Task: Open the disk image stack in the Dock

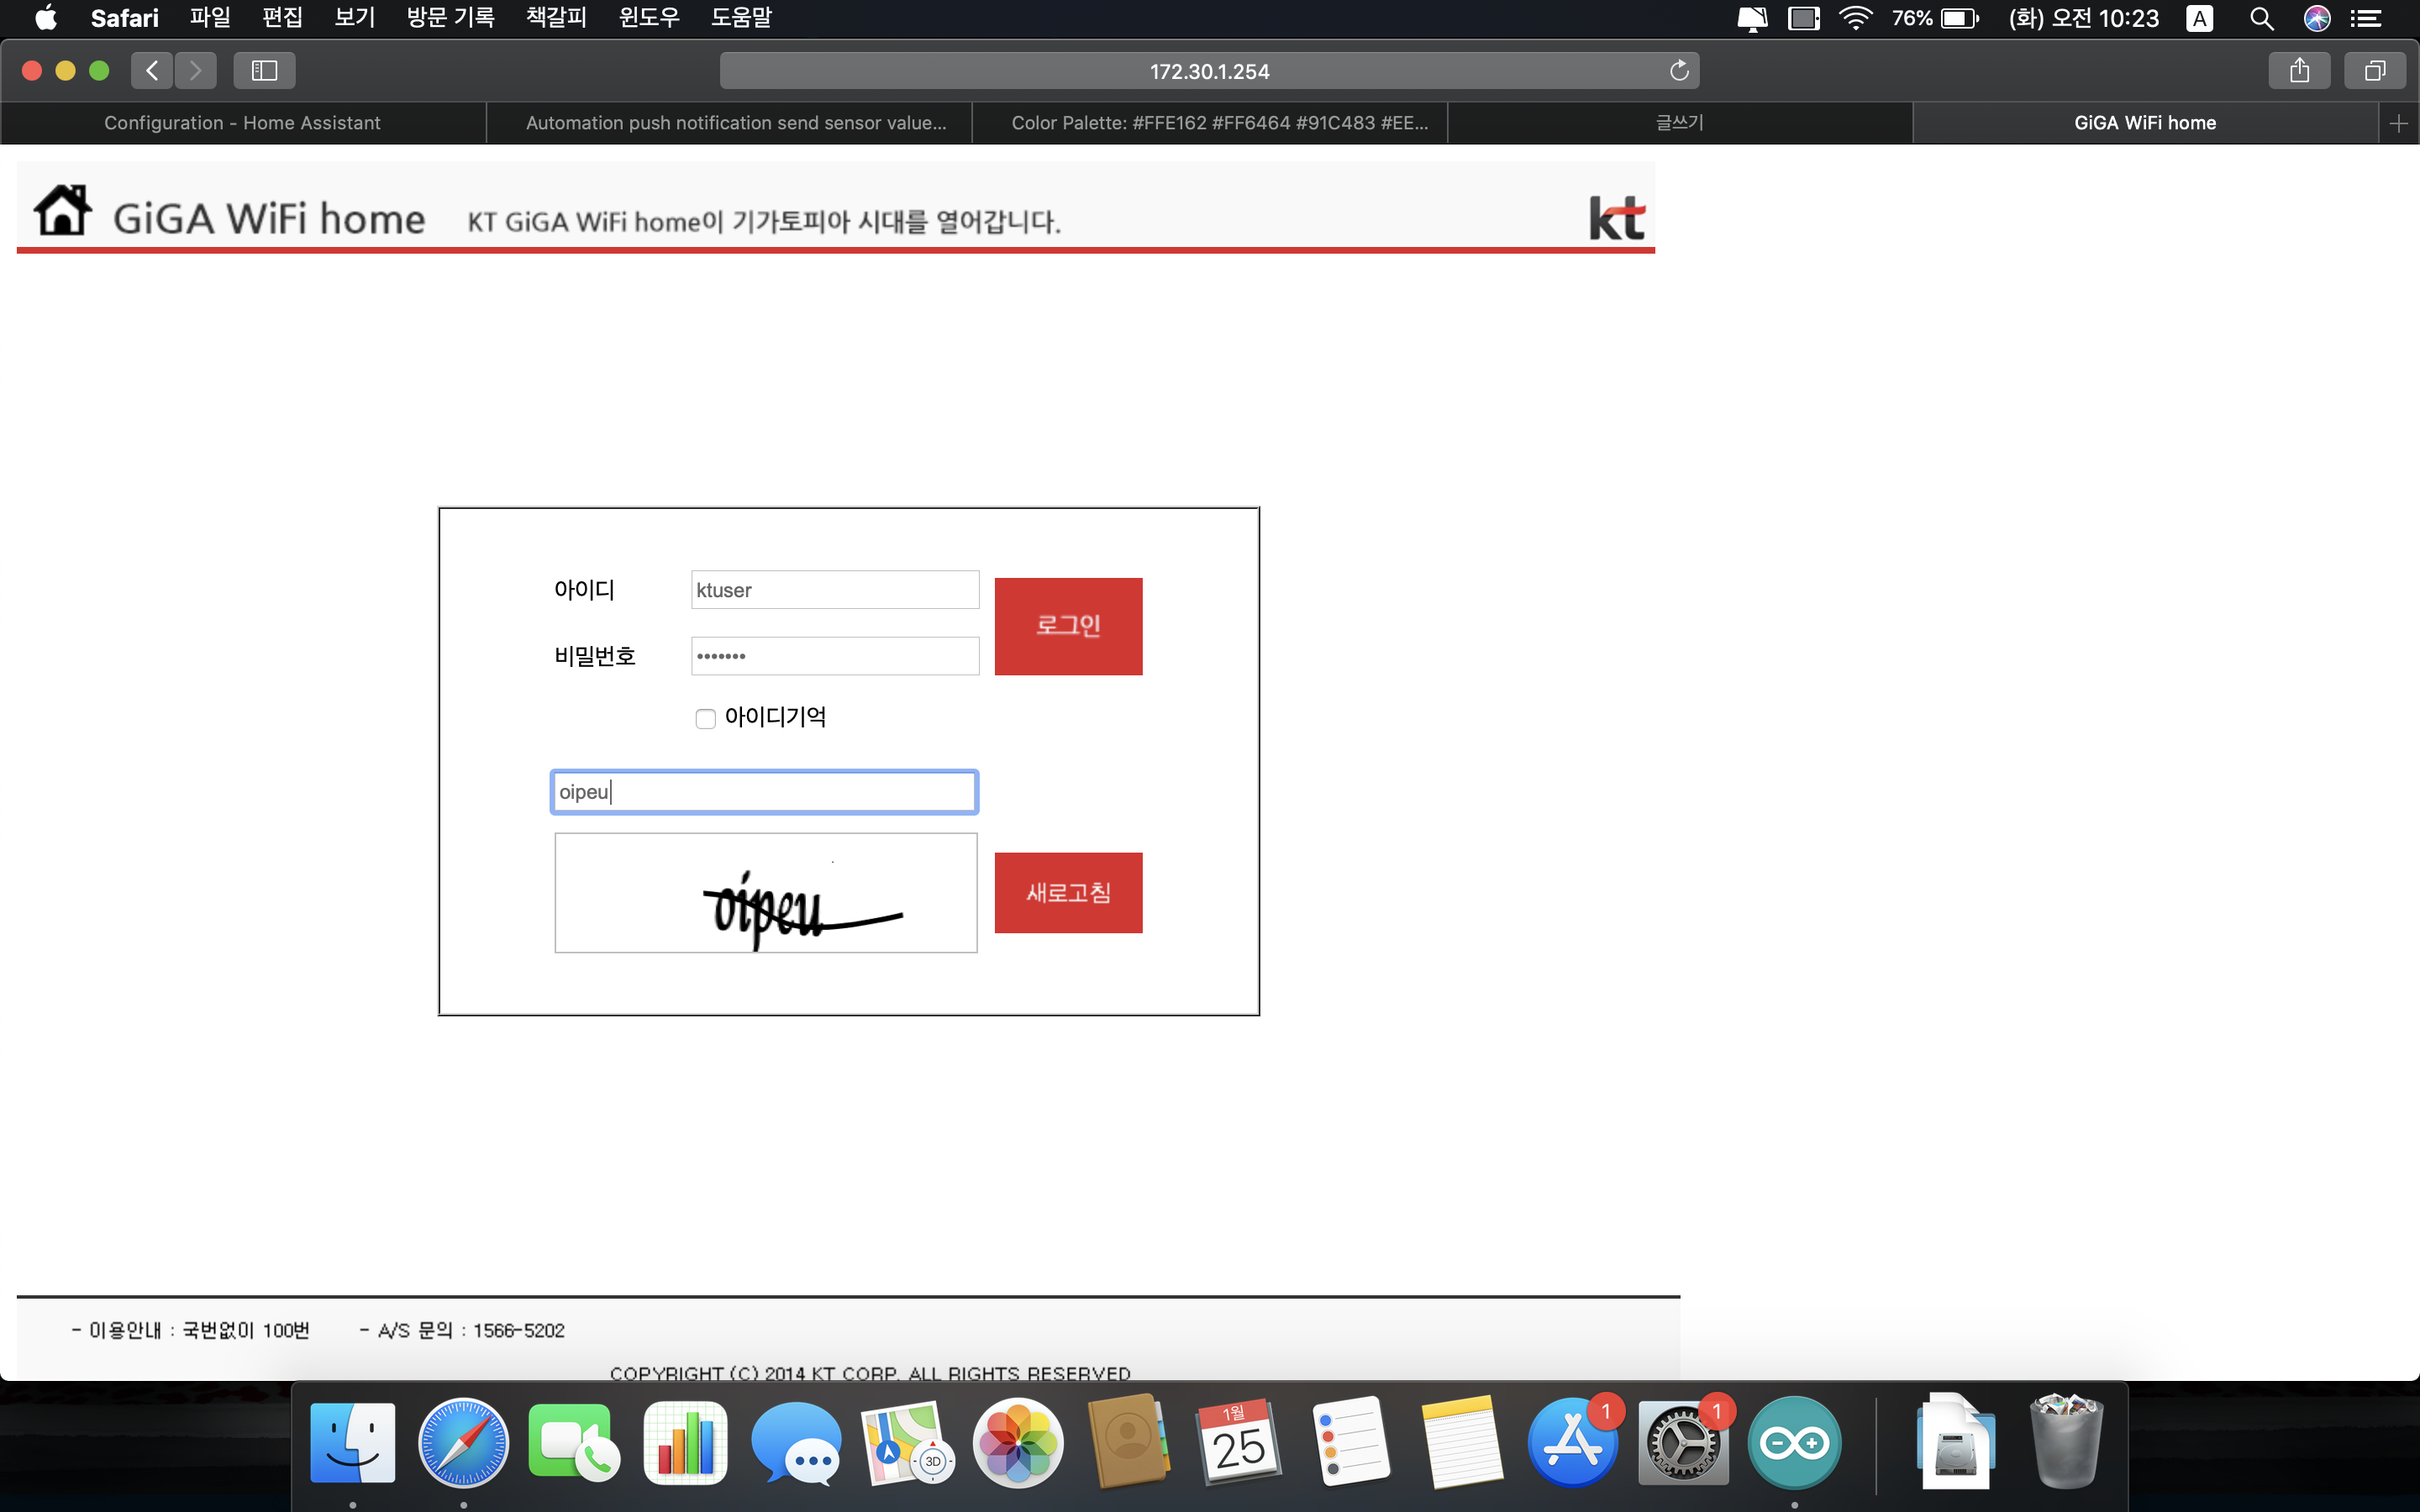Action: coord(1955,1442)
